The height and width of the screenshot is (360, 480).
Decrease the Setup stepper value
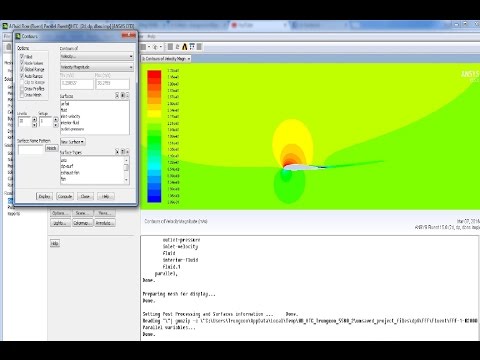pyautogui.click(x=56, y=125)
